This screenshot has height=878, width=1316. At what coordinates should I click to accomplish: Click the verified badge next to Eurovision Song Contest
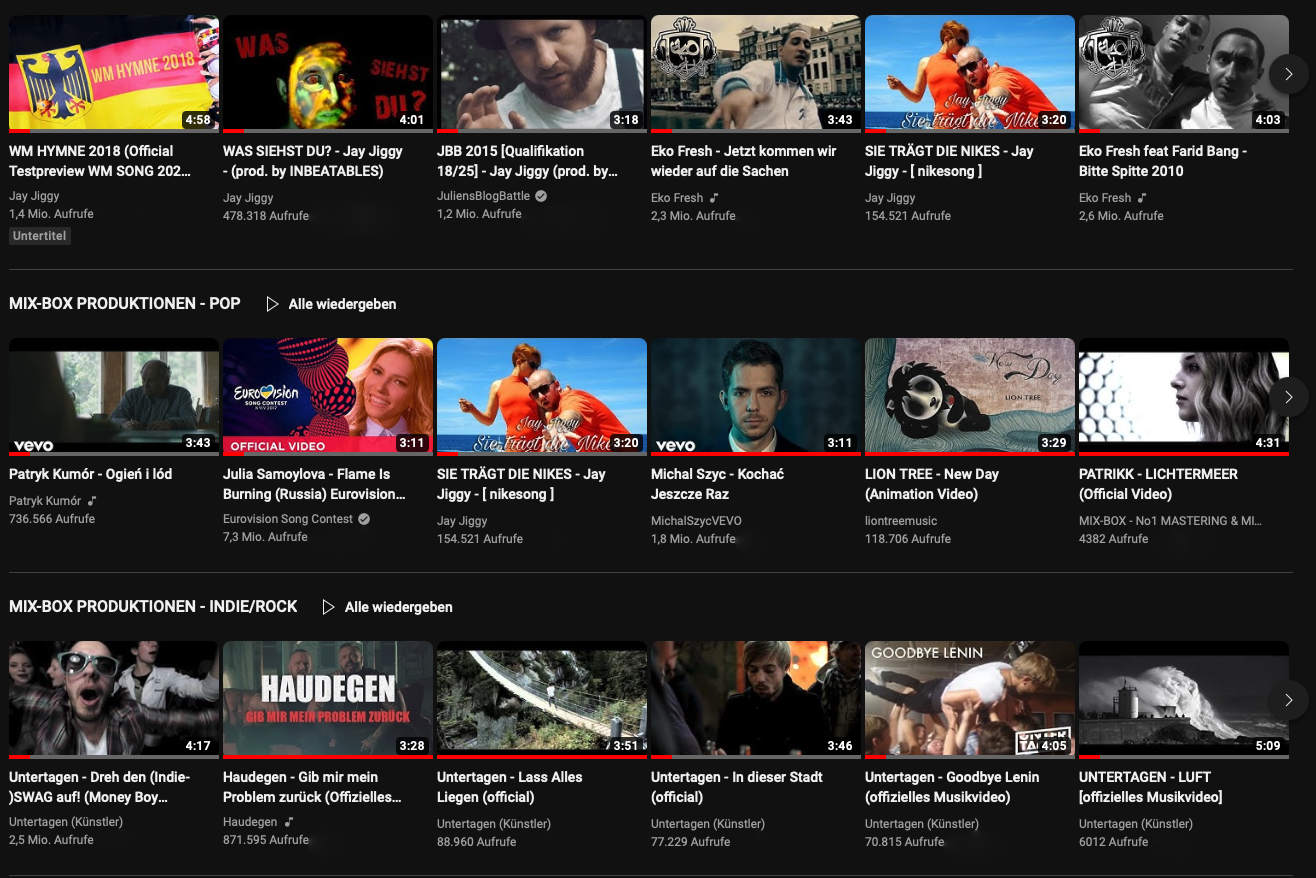364,519
